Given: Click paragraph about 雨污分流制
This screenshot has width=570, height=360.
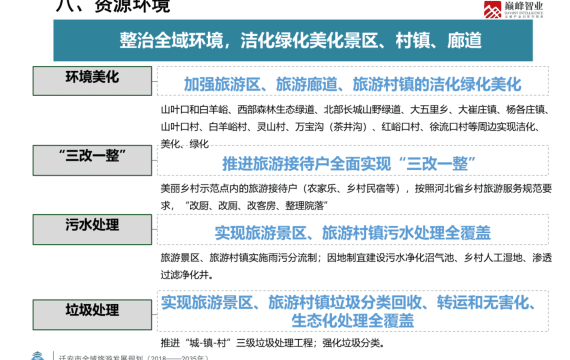Looking at the screenshot, I should 356,266.
